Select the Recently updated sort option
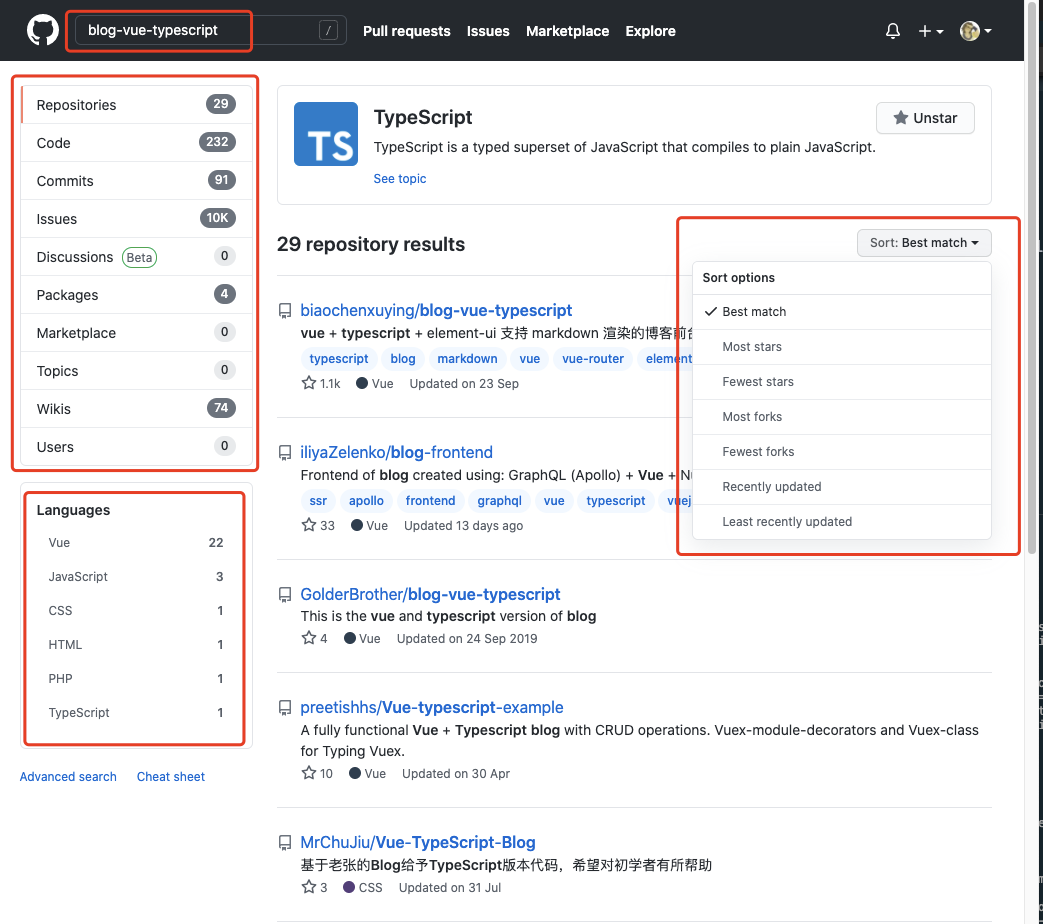The image size is (1043, 924). coord(772,486)
